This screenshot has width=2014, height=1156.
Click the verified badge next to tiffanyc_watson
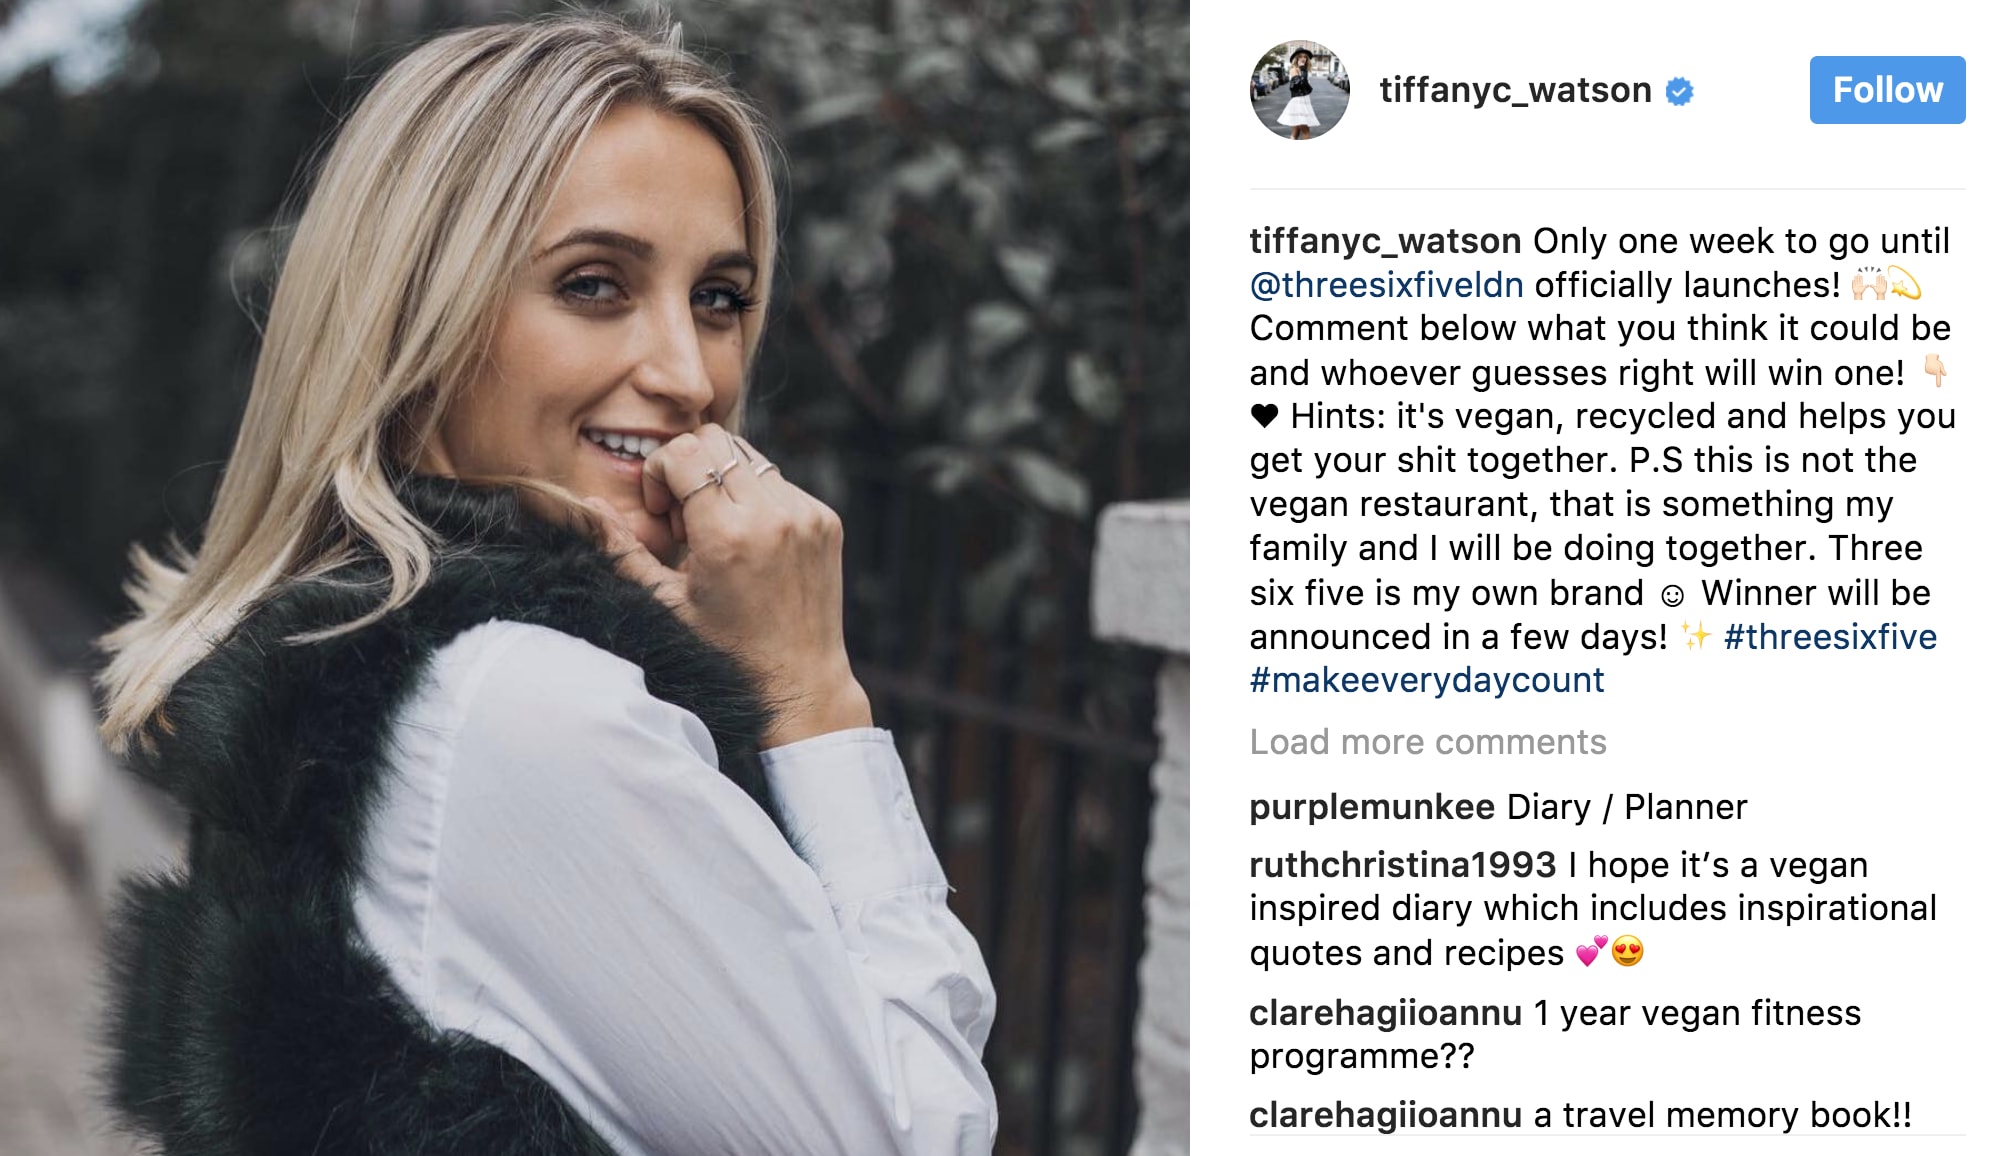pos(1680,92)
